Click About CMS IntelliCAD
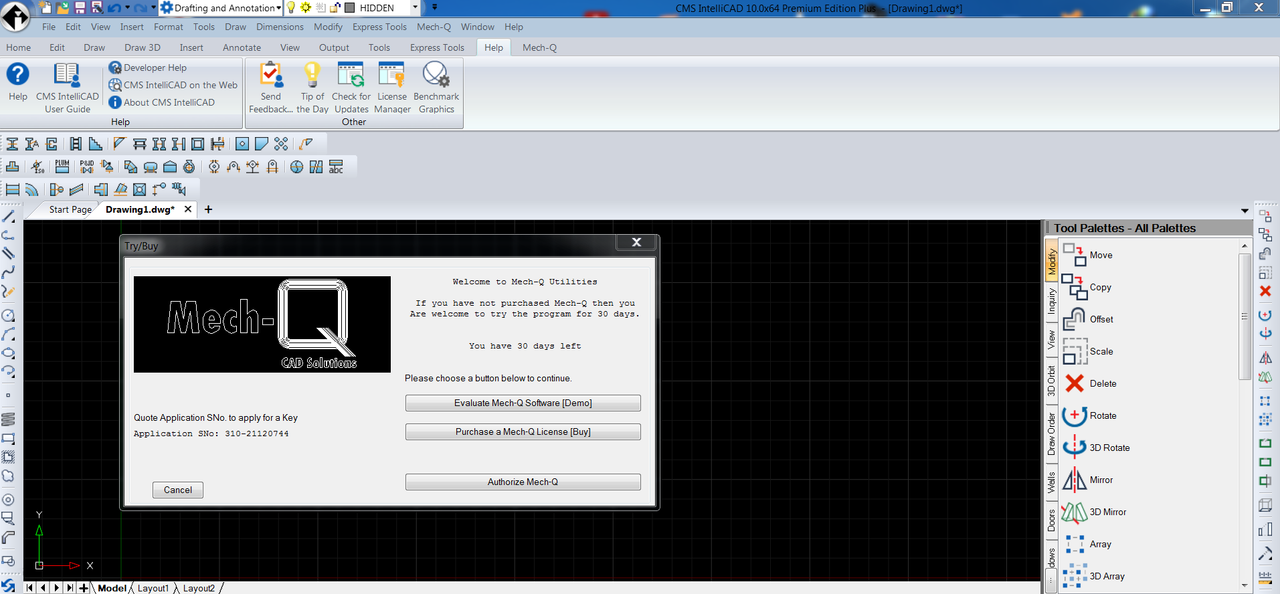1280x594 pixels. tap(162, 102)
